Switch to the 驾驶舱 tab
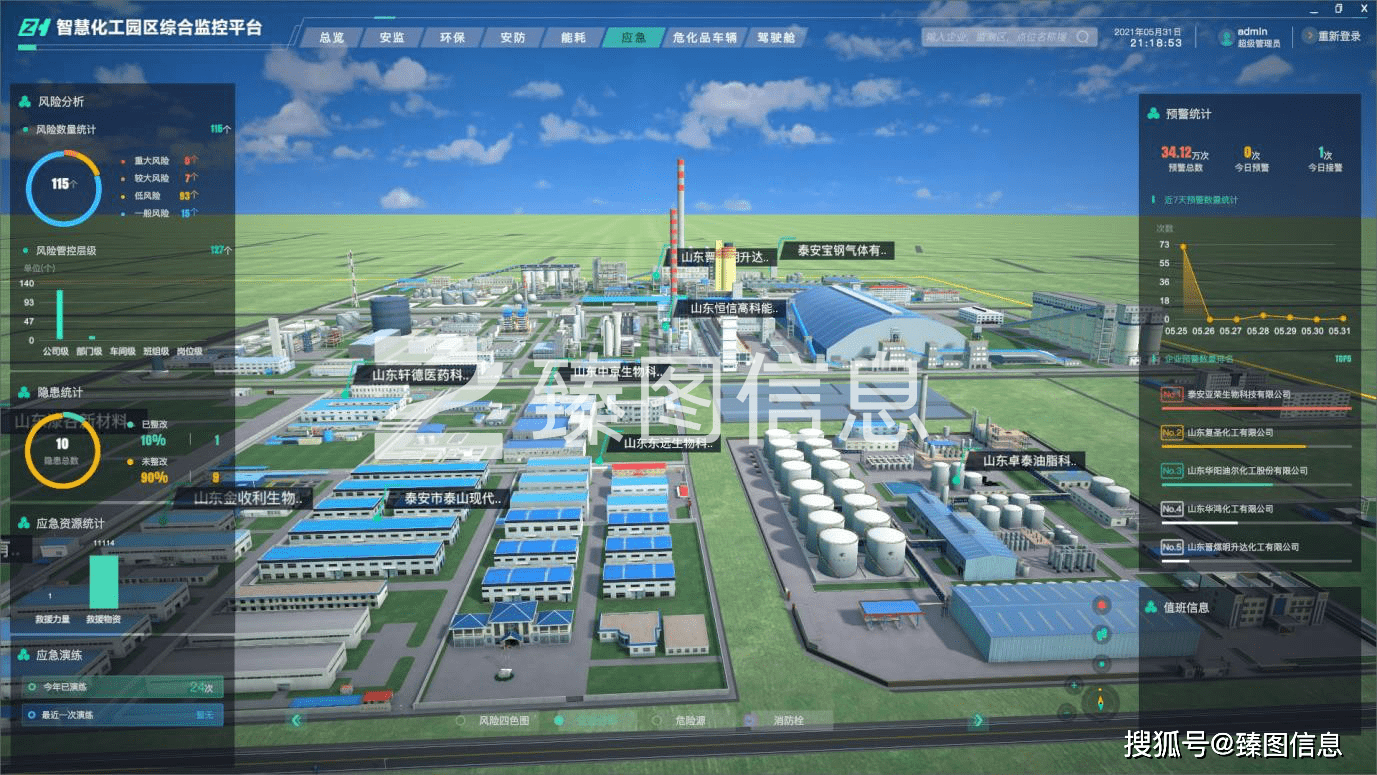Screen dimensions: 1377x775 pos(777,38)
